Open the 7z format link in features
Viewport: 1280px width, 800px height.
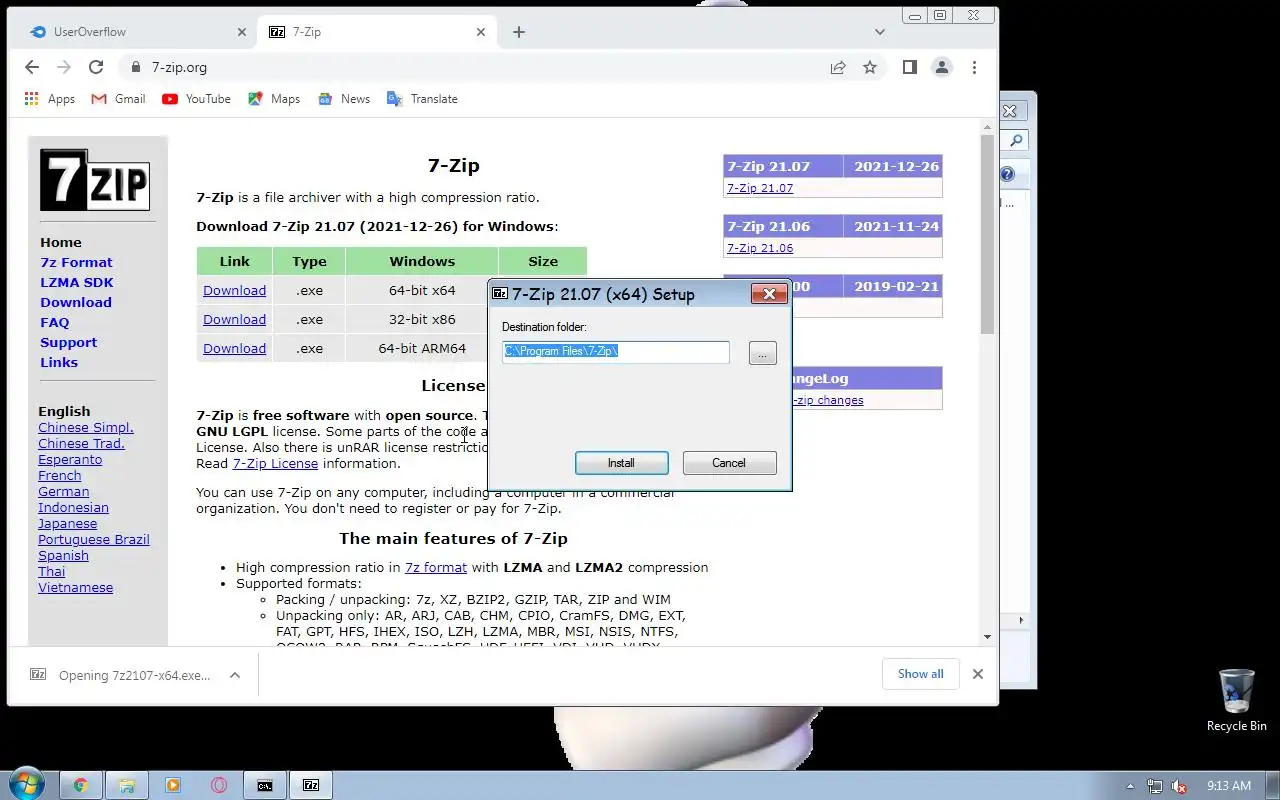tap(436, 567)
